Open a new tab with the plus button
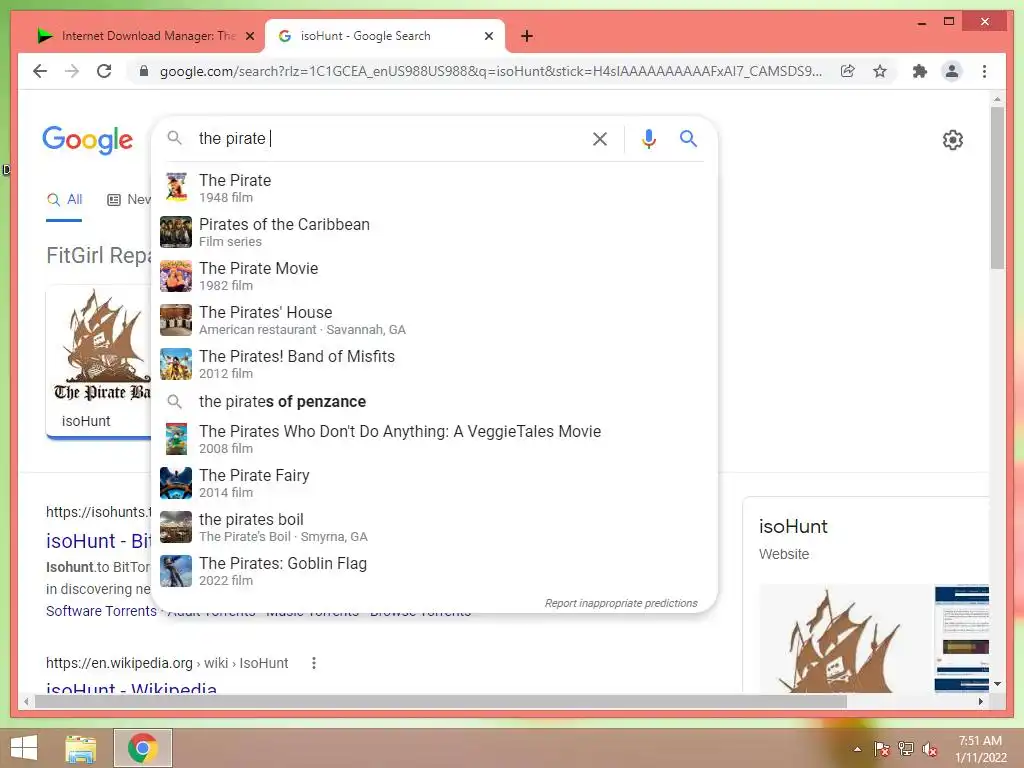 click(x=527, y=36)
